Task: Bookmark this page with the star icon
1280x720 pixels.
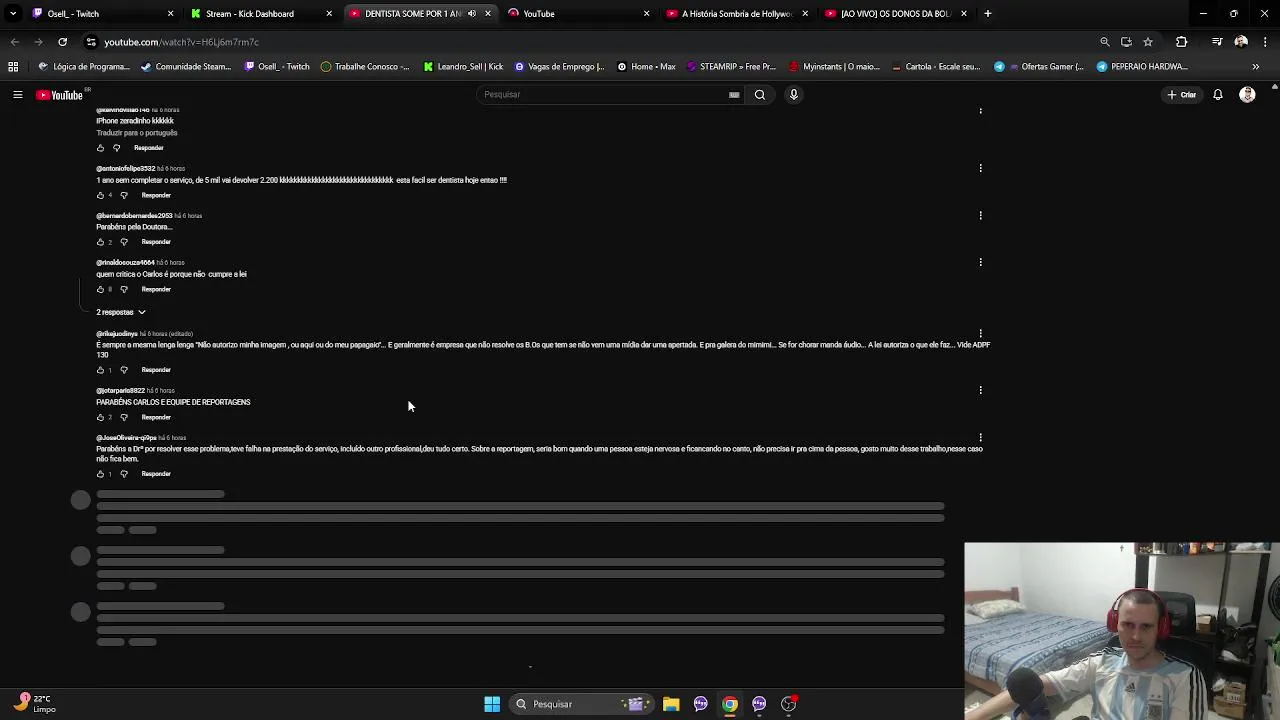Action: point(1148,42)
